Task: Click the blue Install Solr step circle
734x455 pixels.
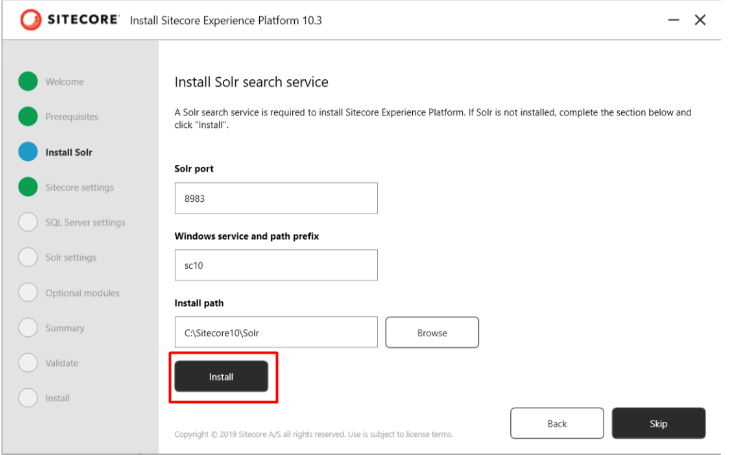Action: 28,152
